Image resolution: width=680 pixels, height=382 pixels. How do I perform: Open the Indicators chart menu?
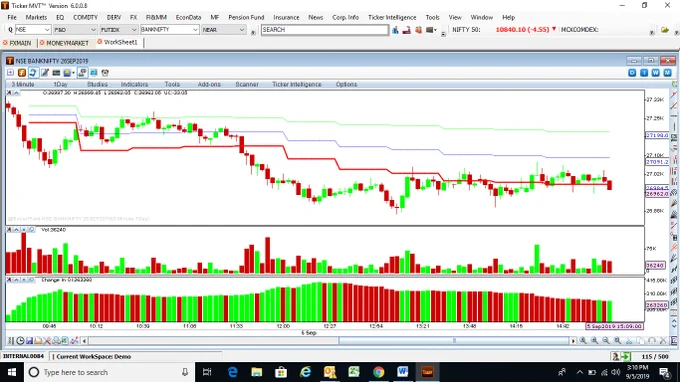click(134, 84)
